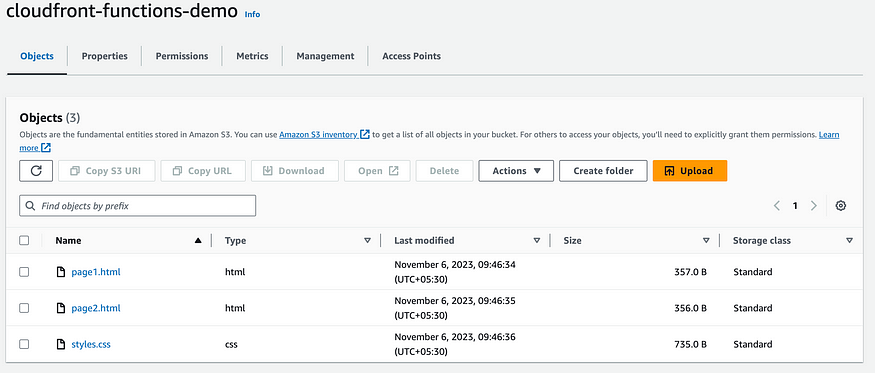Click the file icon beside styles.css
Viewport: 875px width, 373px height.
tap(61, 344)
